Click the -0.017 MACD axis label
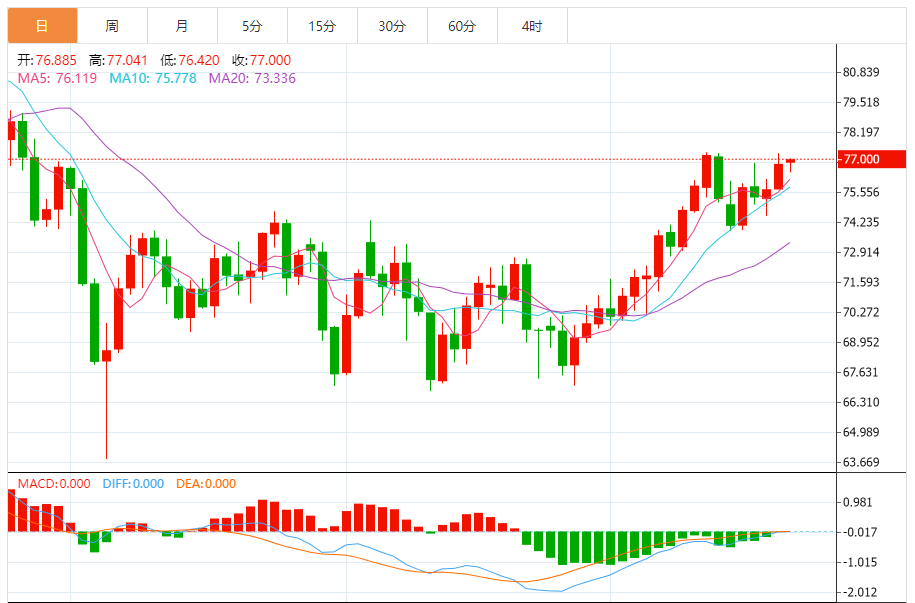915x603 pixels. [x=860, y=532]
